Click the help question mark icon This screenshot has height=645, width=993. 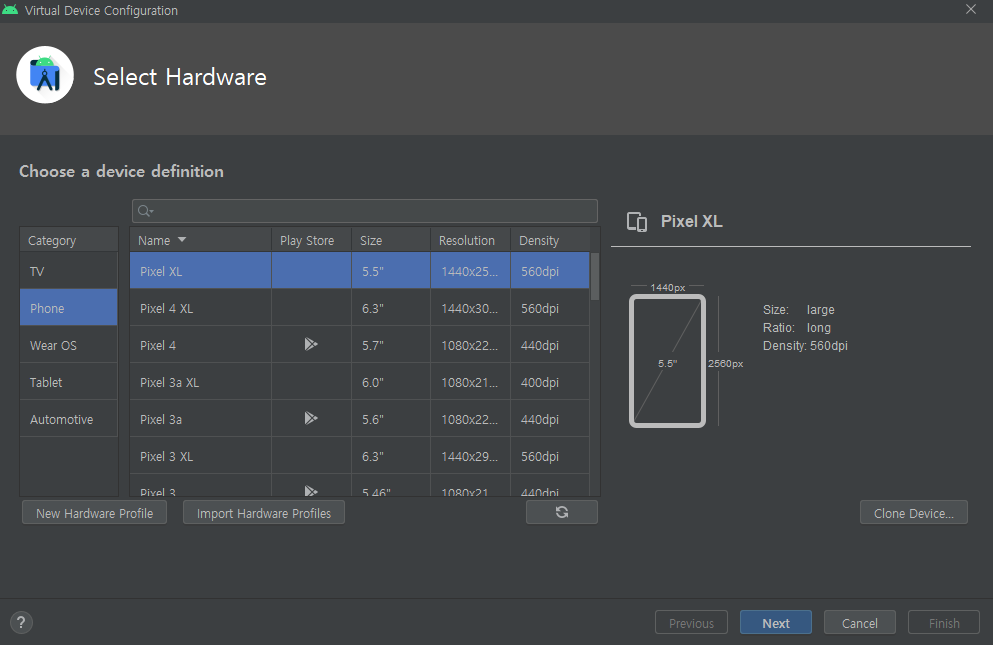click(x=21, y=622)
